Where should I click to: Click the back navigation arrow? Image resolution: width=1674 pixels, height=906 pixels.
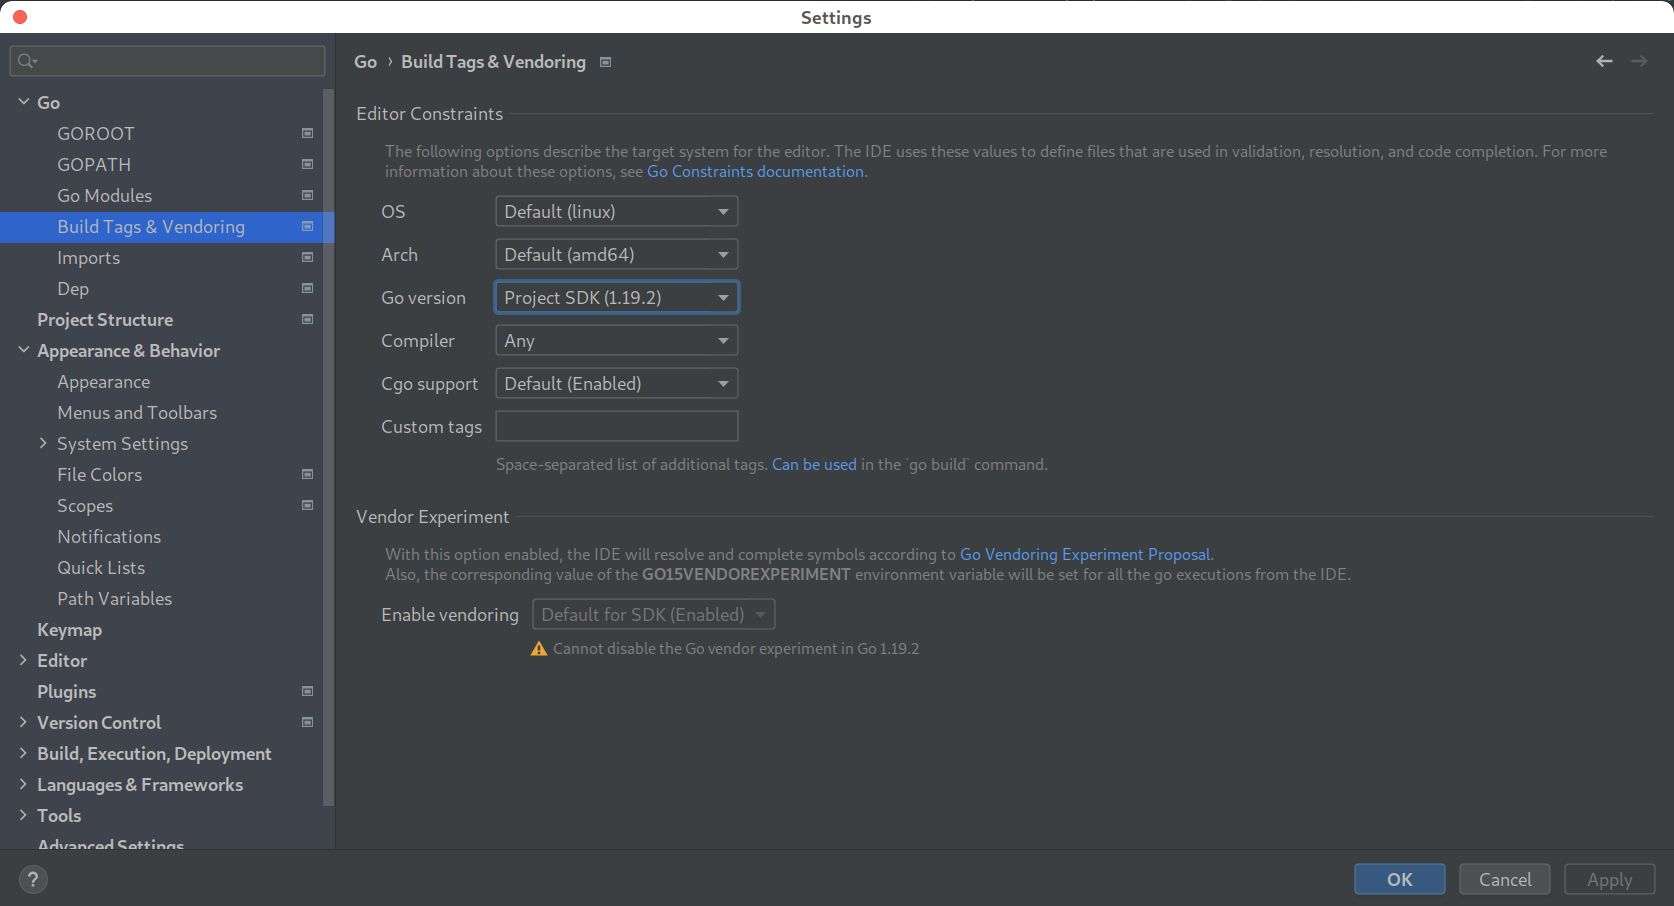1604,61
